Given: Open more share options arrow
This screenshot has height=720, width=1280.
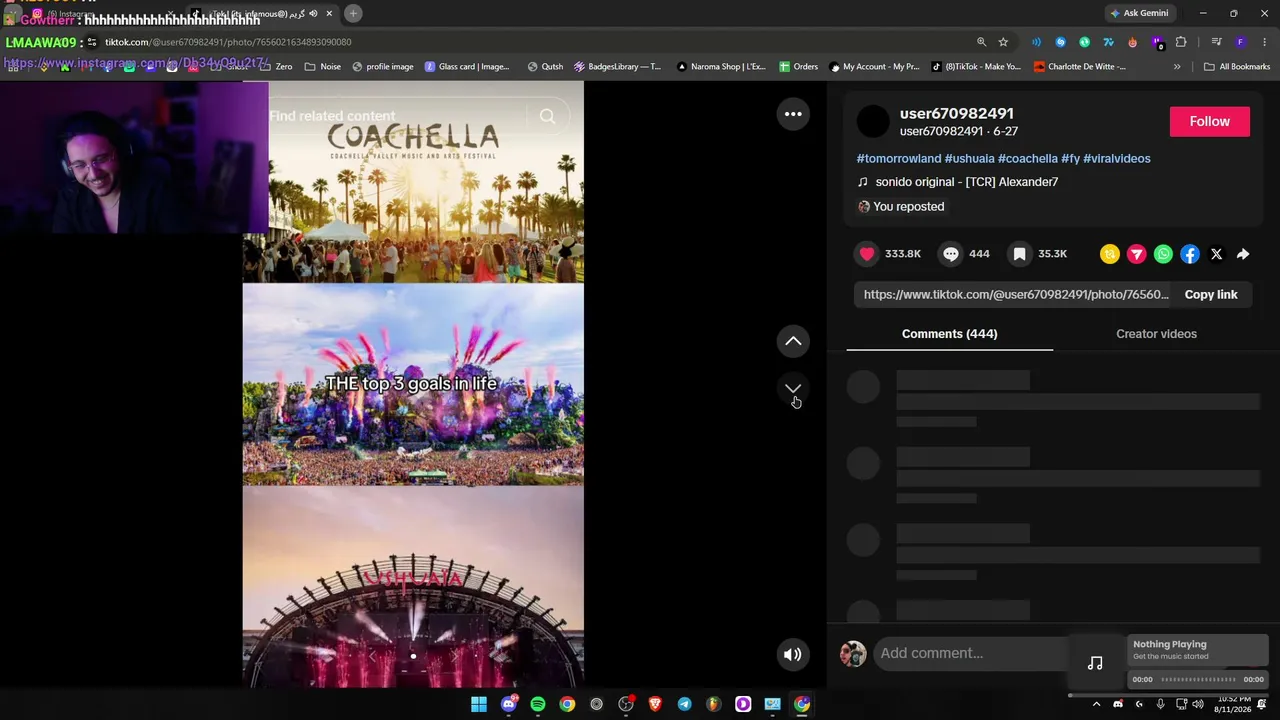Looking at the screenshot, I should pos(1243,254).
